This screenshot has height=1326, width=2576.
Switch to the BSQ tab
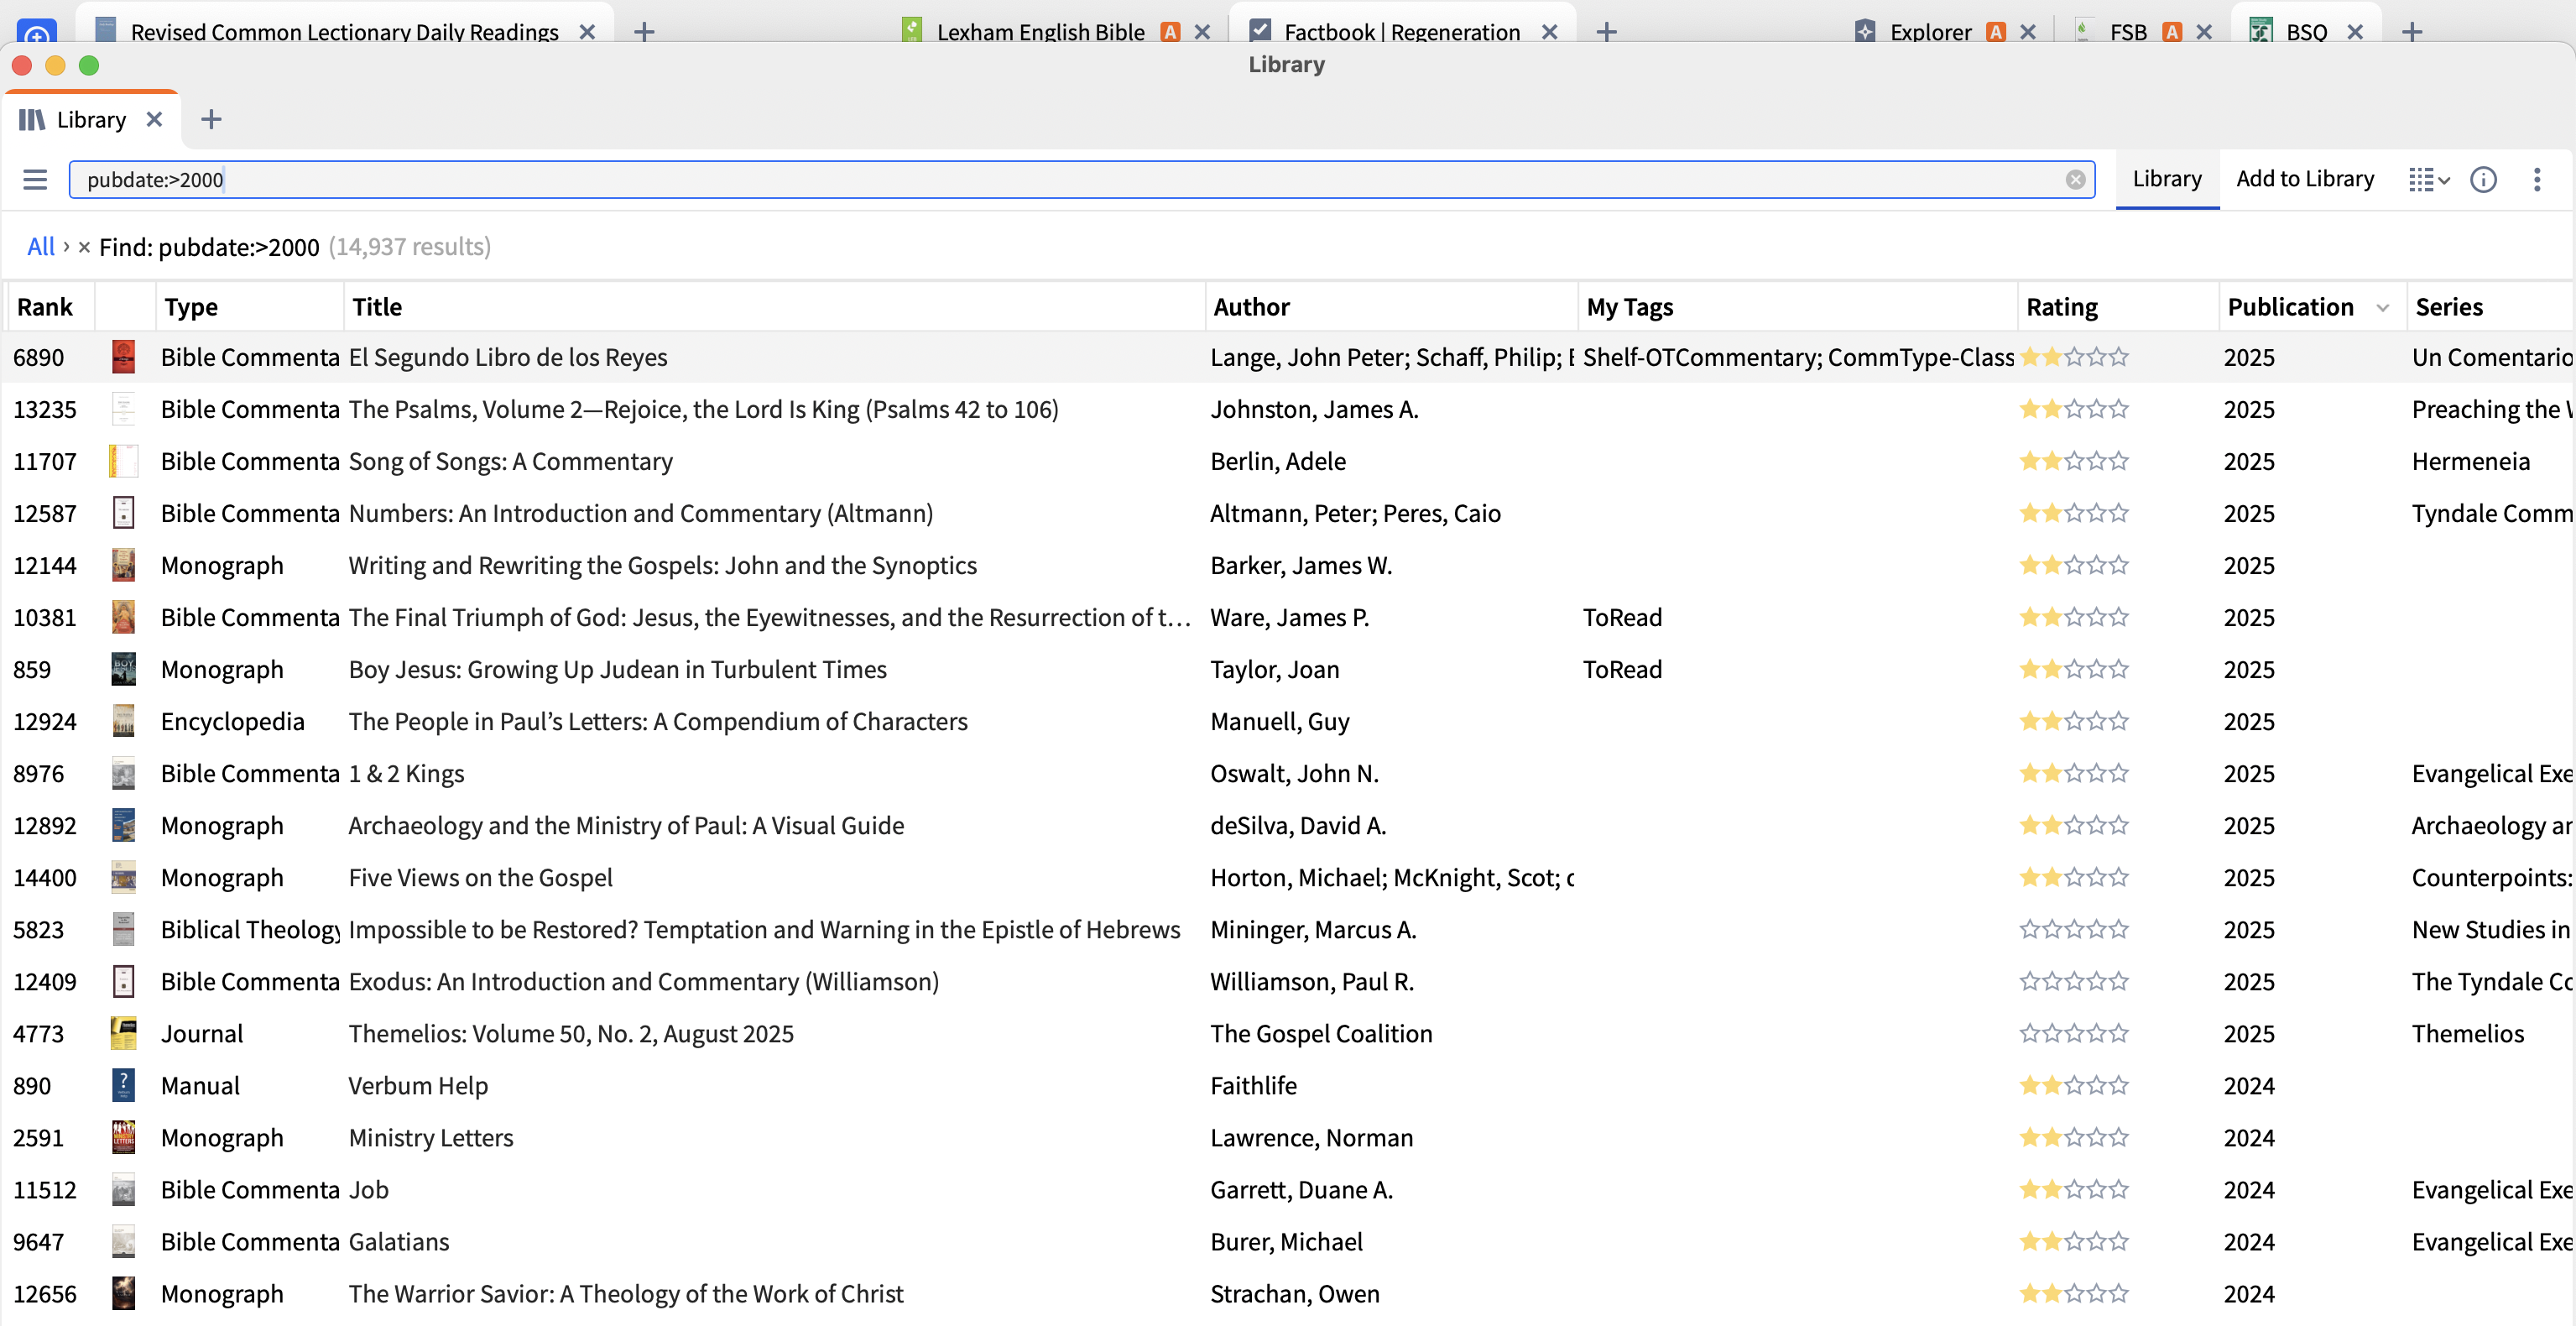pyautogui.click(x=2305, y=32)
